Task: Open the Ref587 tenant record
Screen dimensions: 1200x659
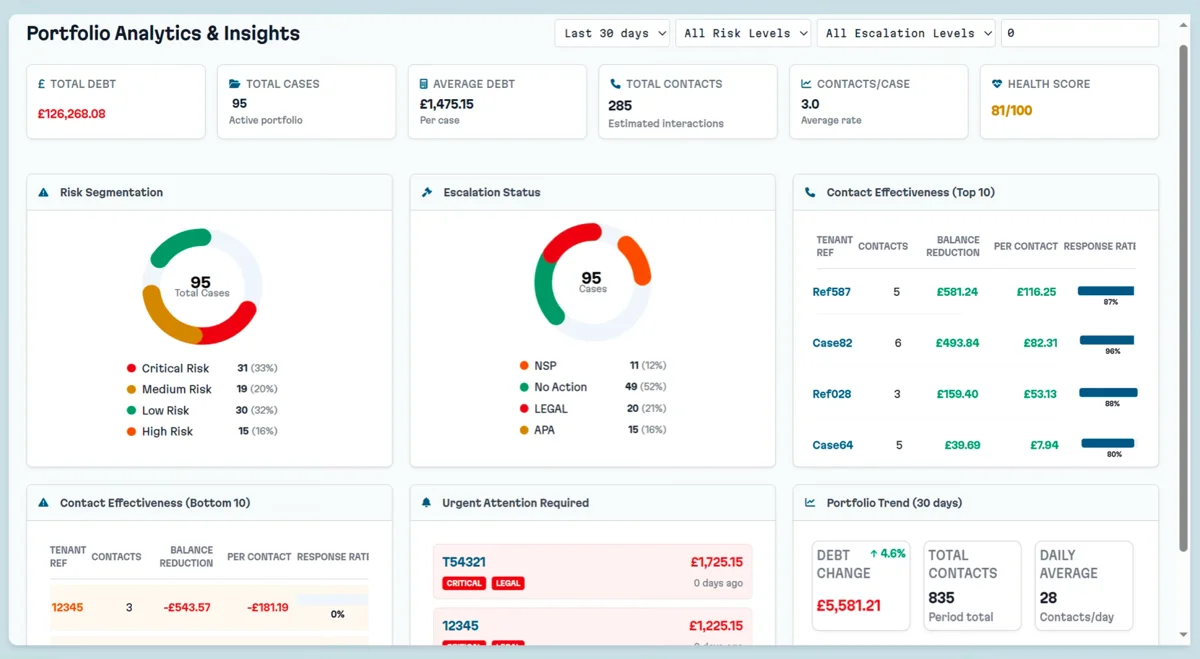Action: 829,291
